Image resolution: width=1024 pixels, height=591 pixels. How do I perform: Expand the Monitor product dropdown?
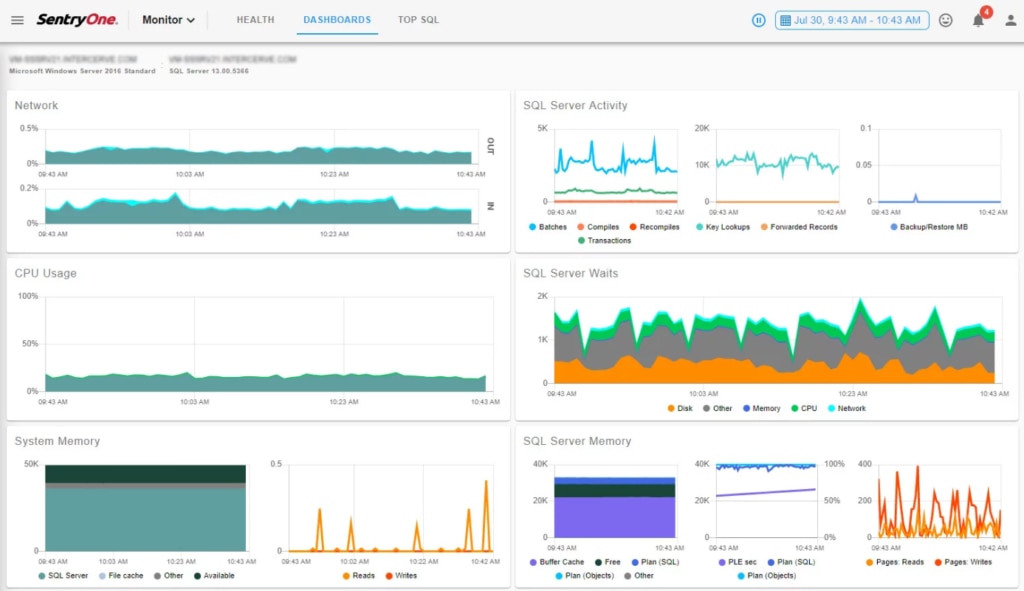(x=168, y=20)
